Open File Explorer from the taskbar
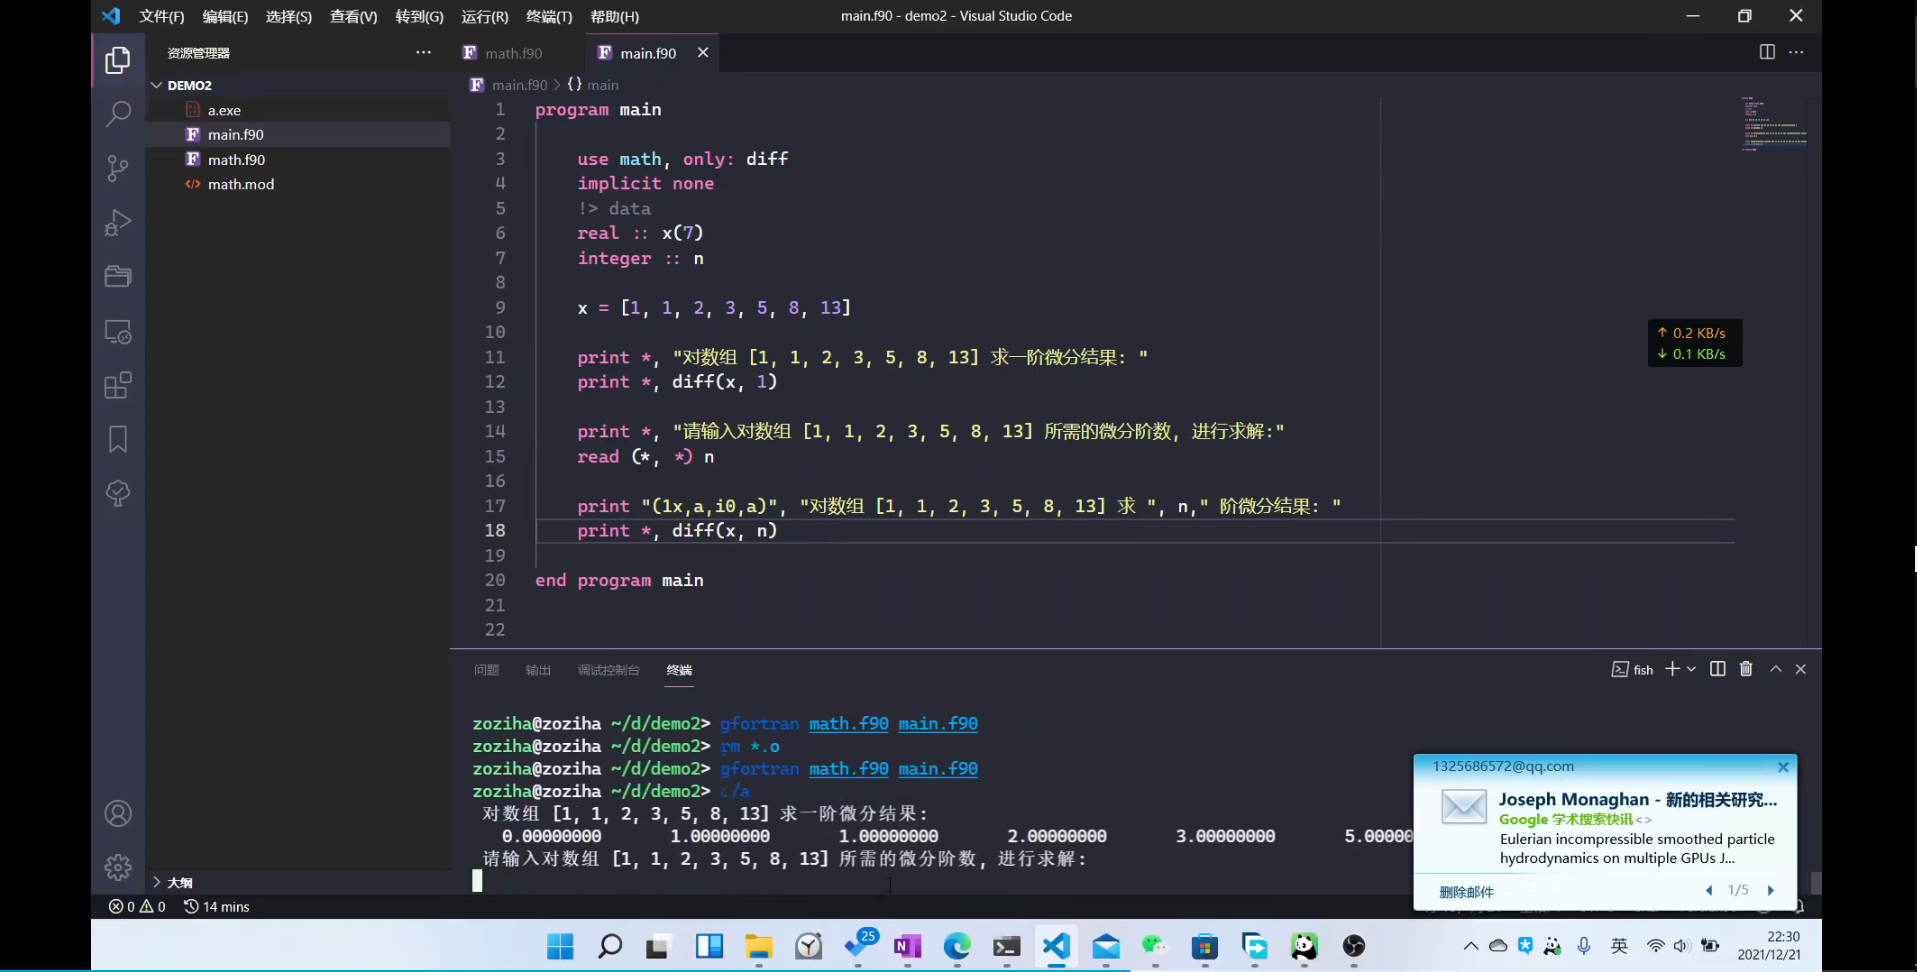The width and height of the screenshot is (1917, 972). click(758, 946)
